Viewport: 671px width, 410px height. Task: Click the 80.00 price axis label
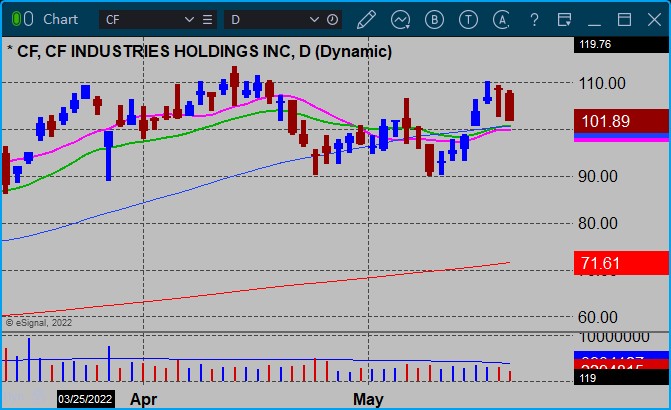point(598,223)
